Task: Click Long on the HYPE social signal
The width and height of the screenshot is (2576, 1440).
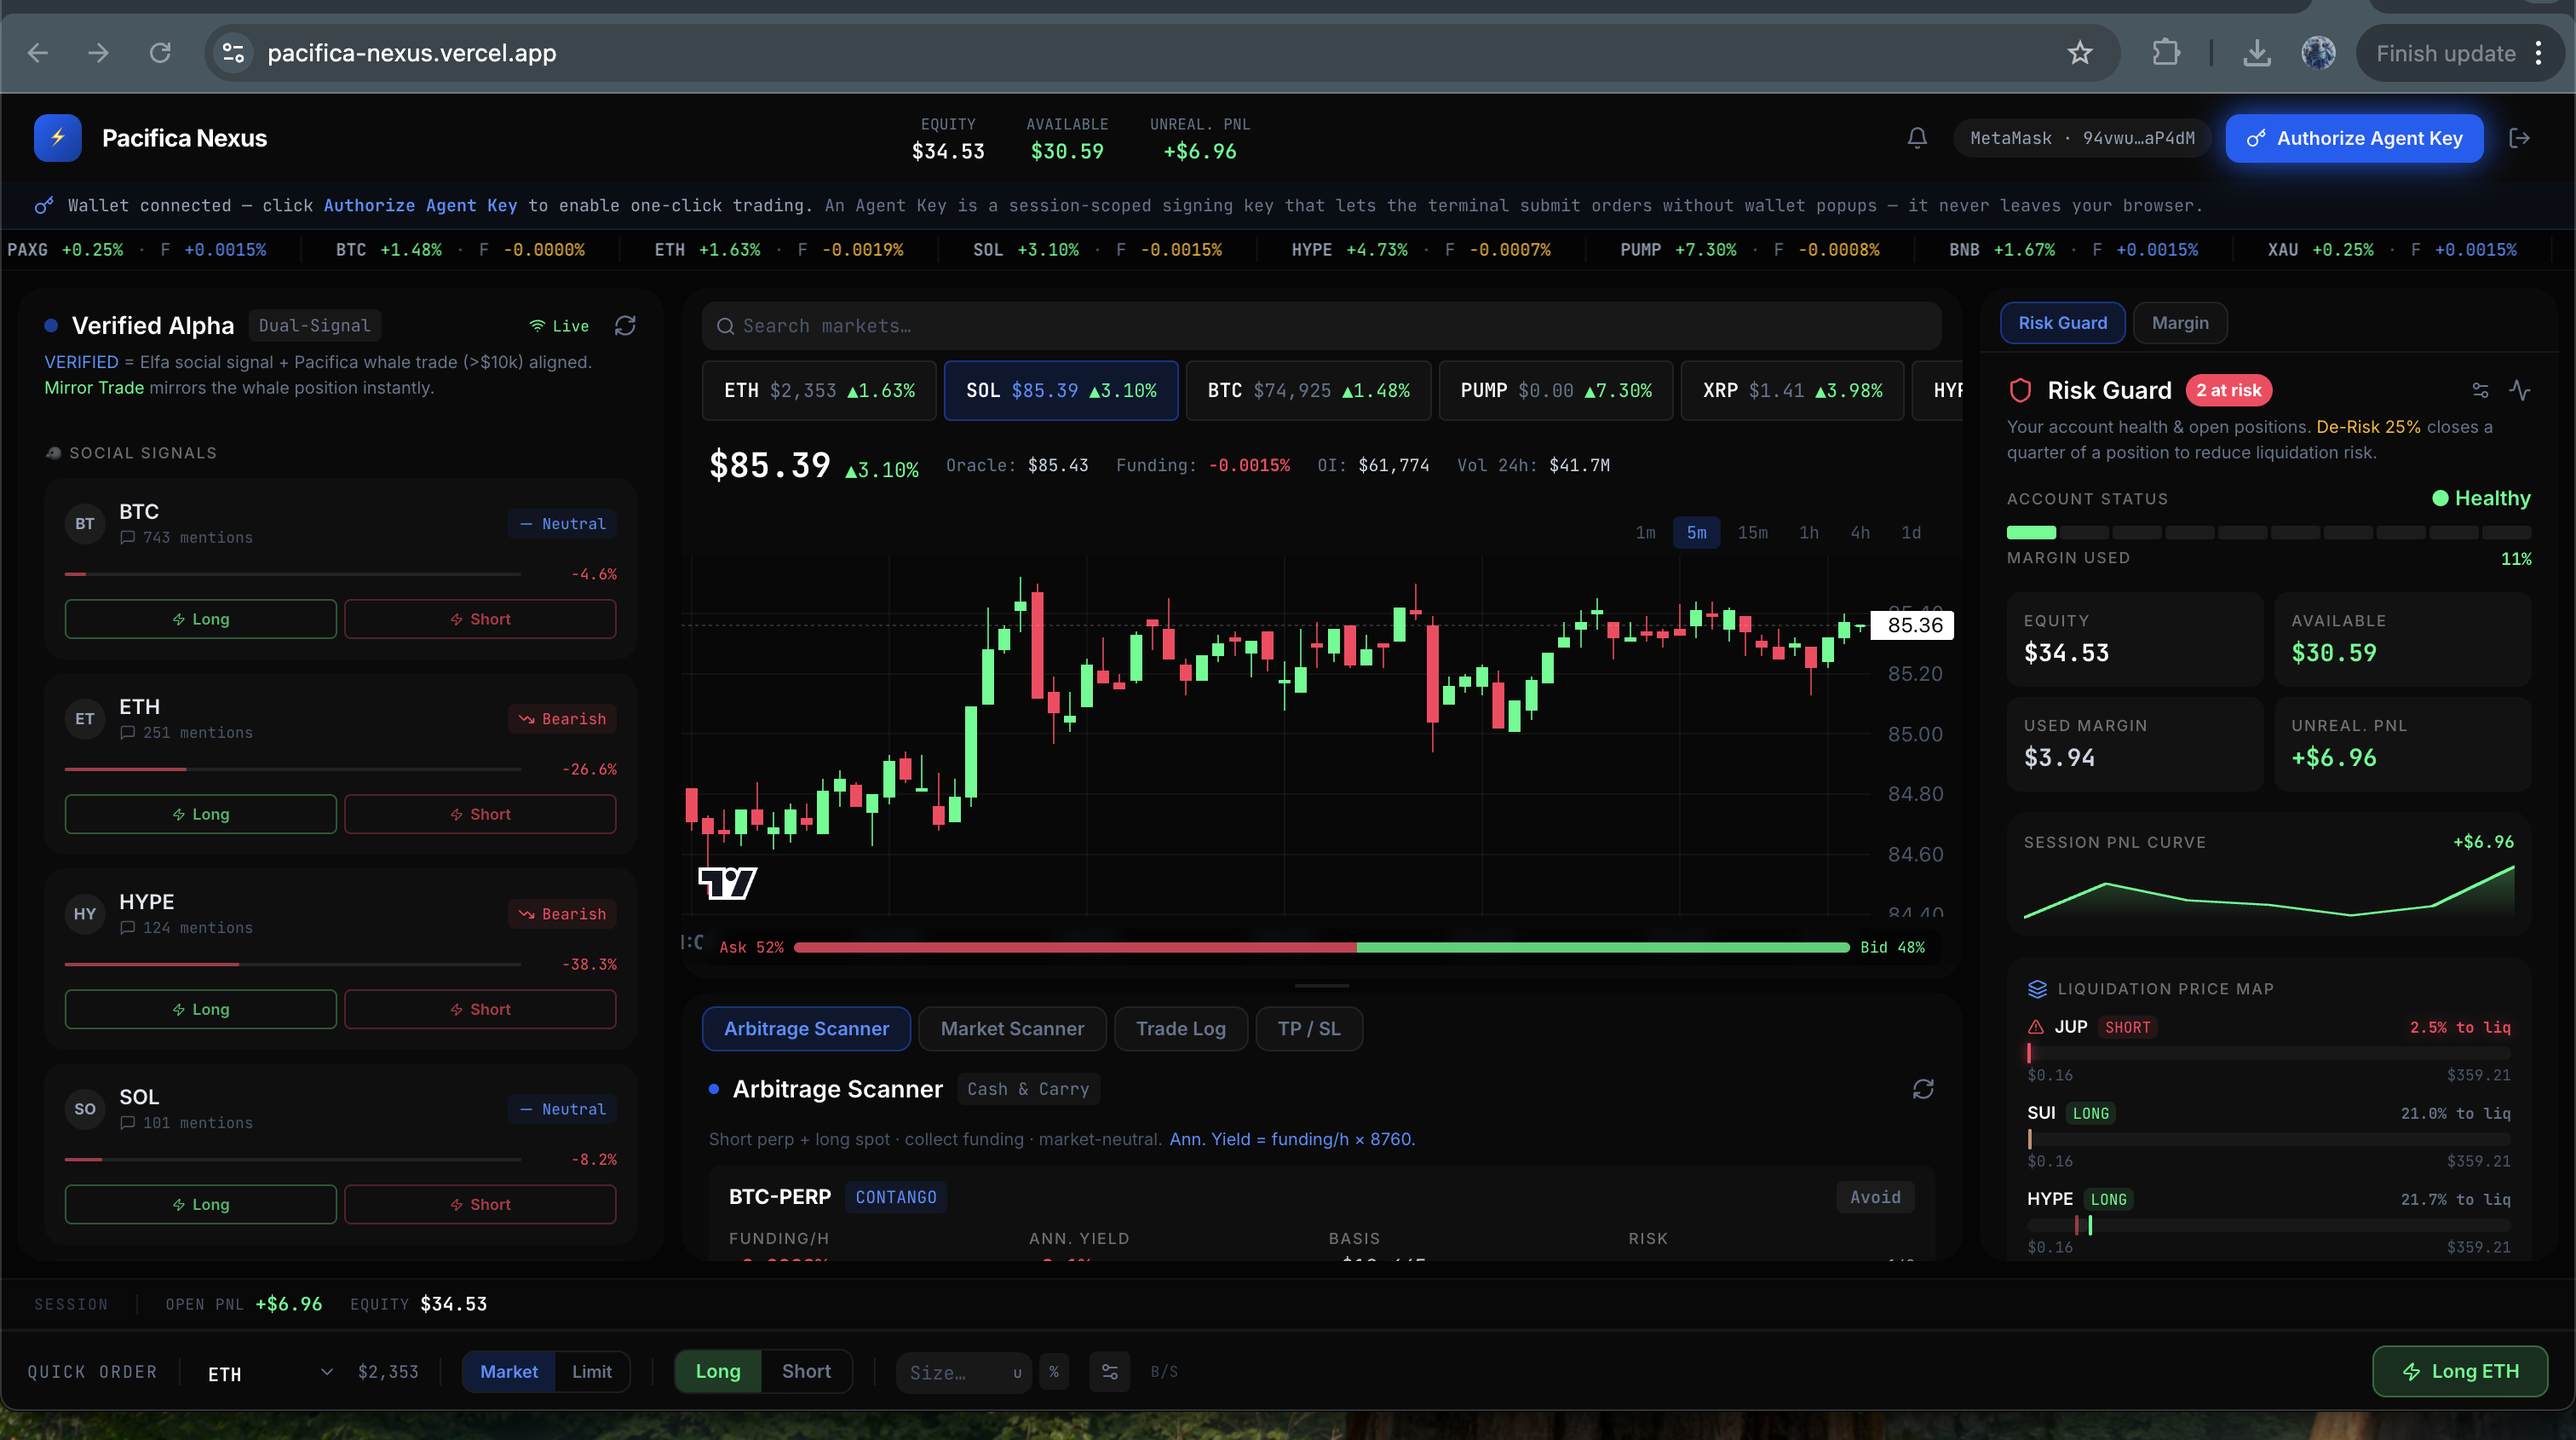Action: coord(200,1009)
